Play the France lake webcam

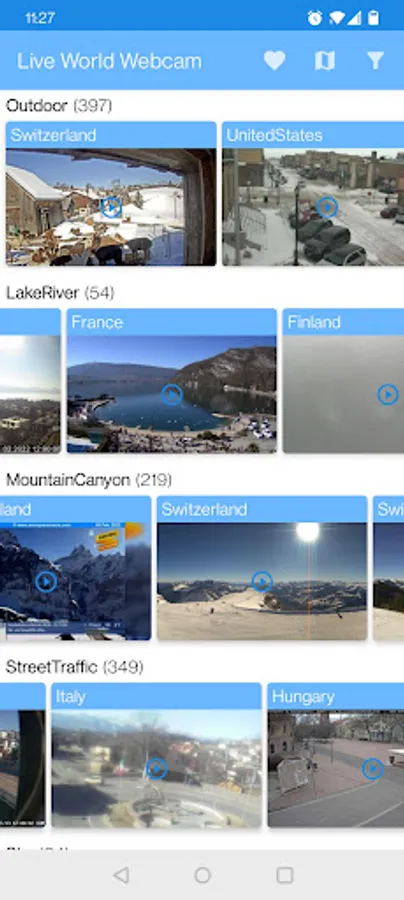pyautogui.click(x=172, y=394)
